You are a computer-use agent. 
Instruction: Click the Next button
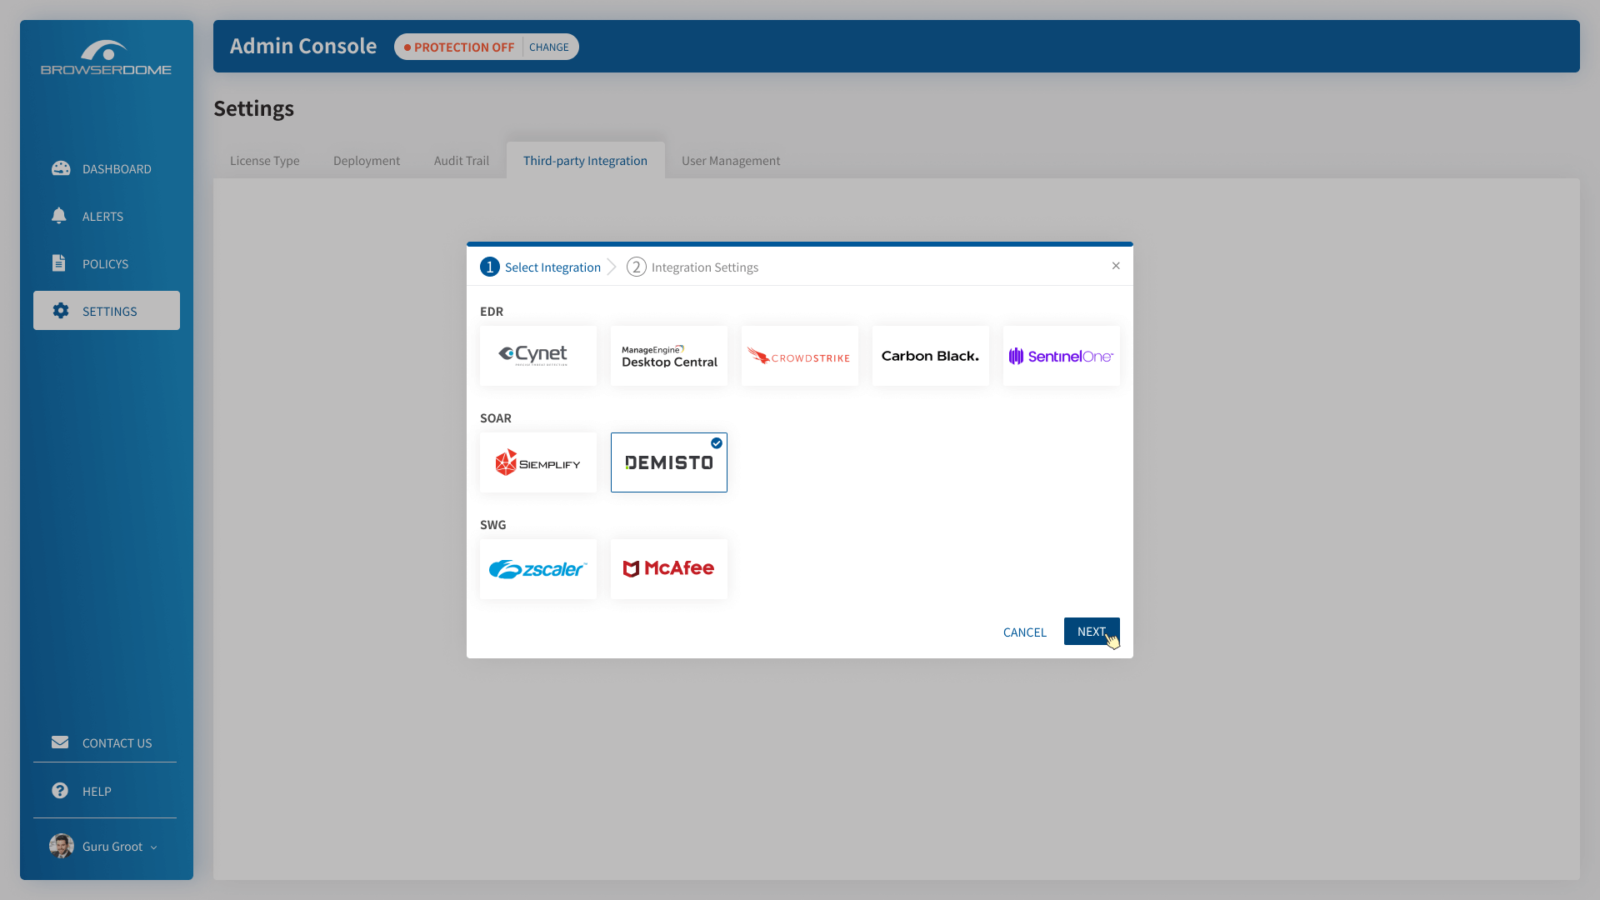[x=1092, y=632]
